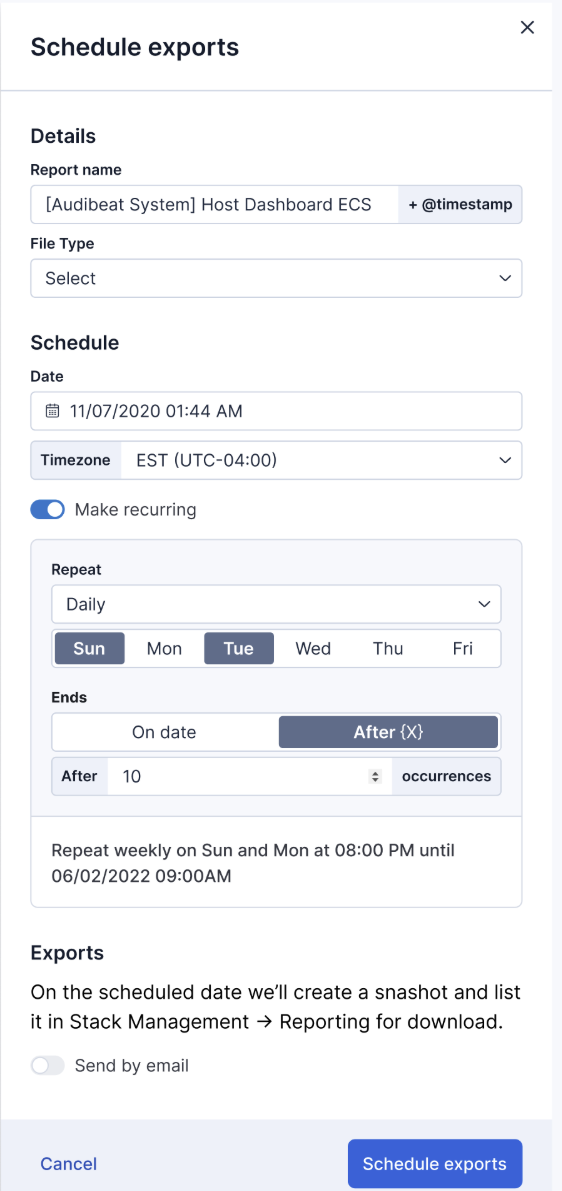Select the After {X} ends option
562x1191 pixels.
[388, 732]
